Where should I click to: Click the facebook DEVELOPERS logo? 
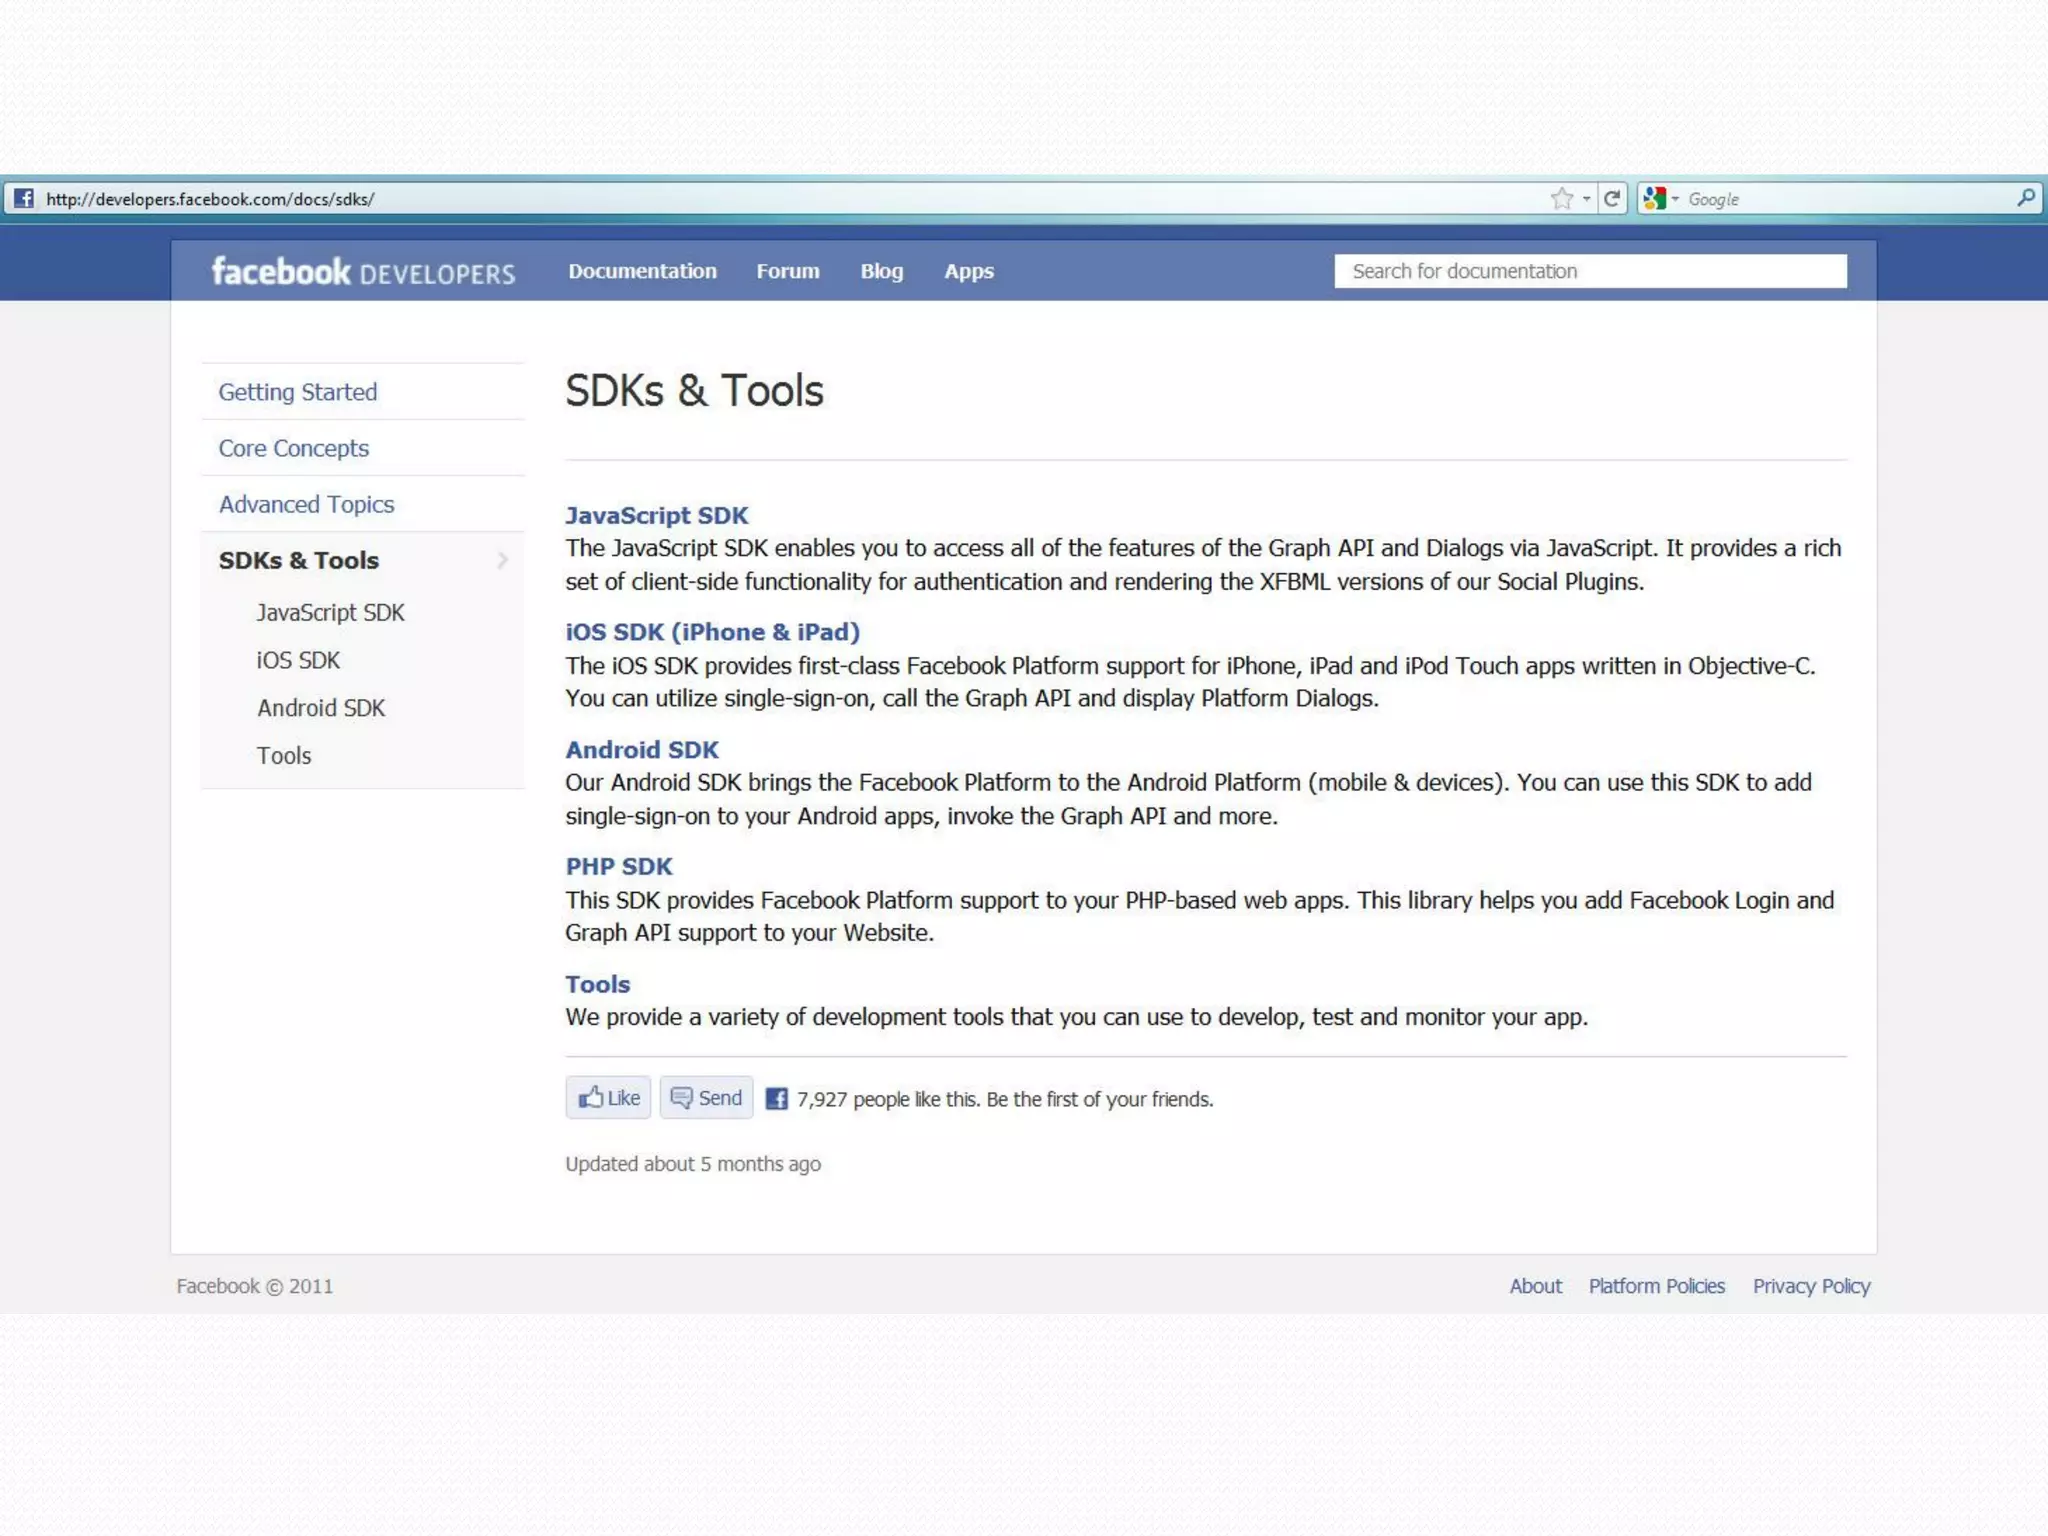[363, 271]
